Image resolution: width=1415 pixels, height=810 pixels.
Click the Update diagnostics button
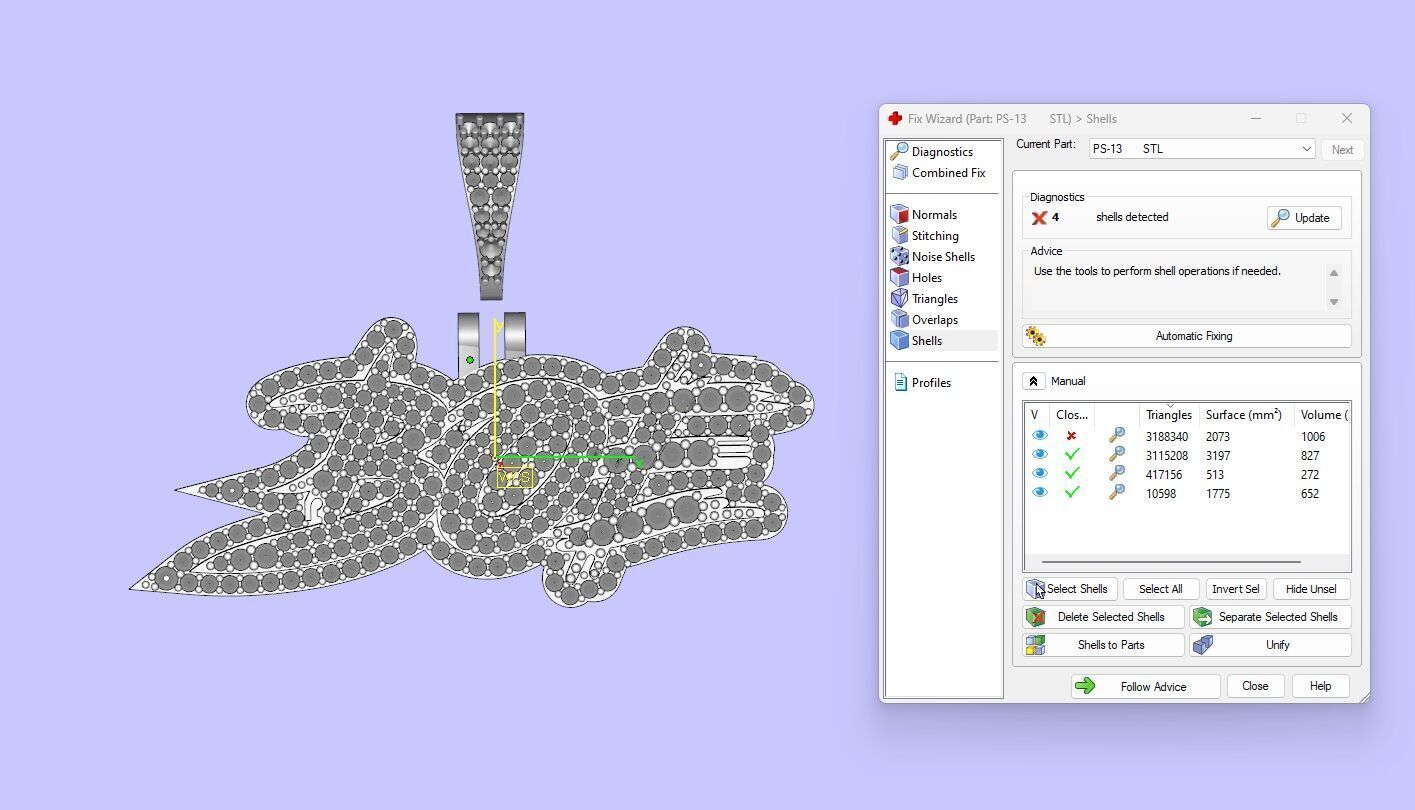click(1304, 218)
